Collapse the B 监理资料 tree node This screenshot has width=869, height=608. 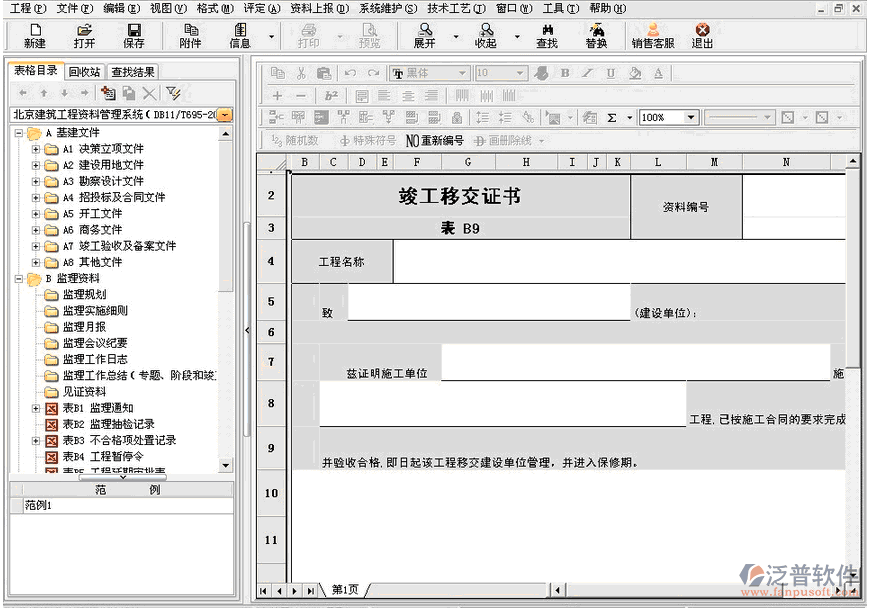[x=19, y=278]
